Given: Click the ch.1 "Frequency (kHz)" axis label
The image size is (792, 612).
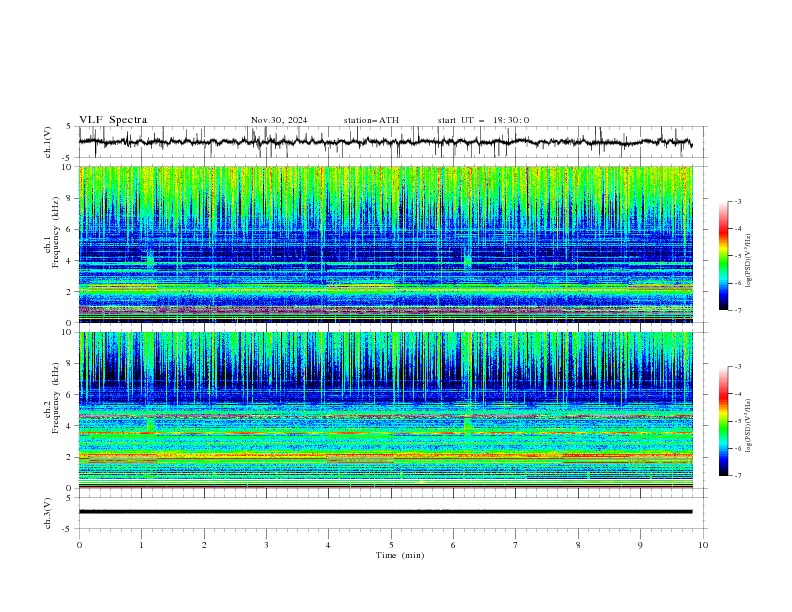Looking at the screenshot, I should point(56,232).
